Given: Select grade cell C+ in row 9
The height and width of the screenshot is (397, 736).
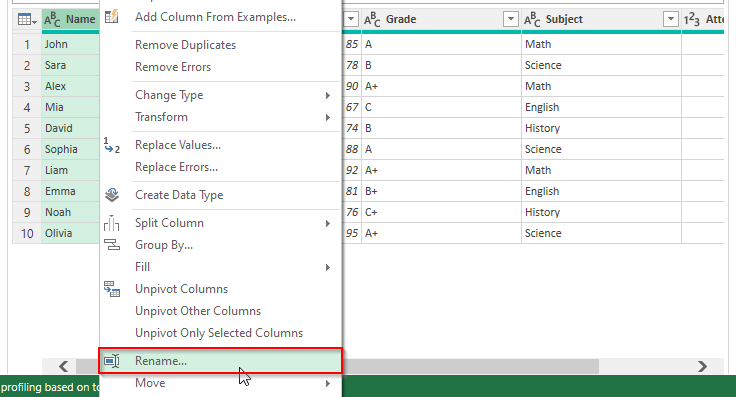Looking at the screenshot, I should [441, 212].
